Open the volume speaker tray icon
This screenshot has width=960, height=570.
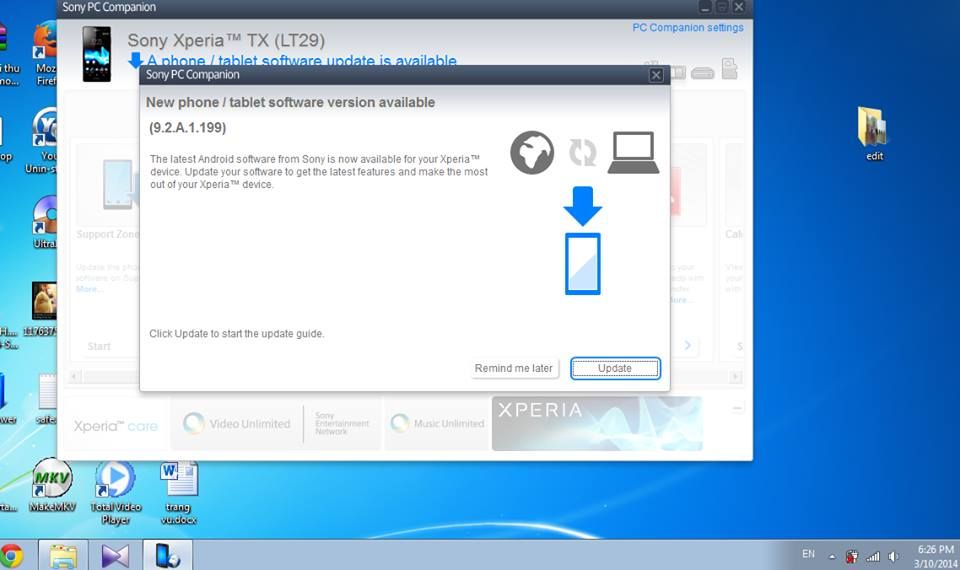(x=893, y=557)
